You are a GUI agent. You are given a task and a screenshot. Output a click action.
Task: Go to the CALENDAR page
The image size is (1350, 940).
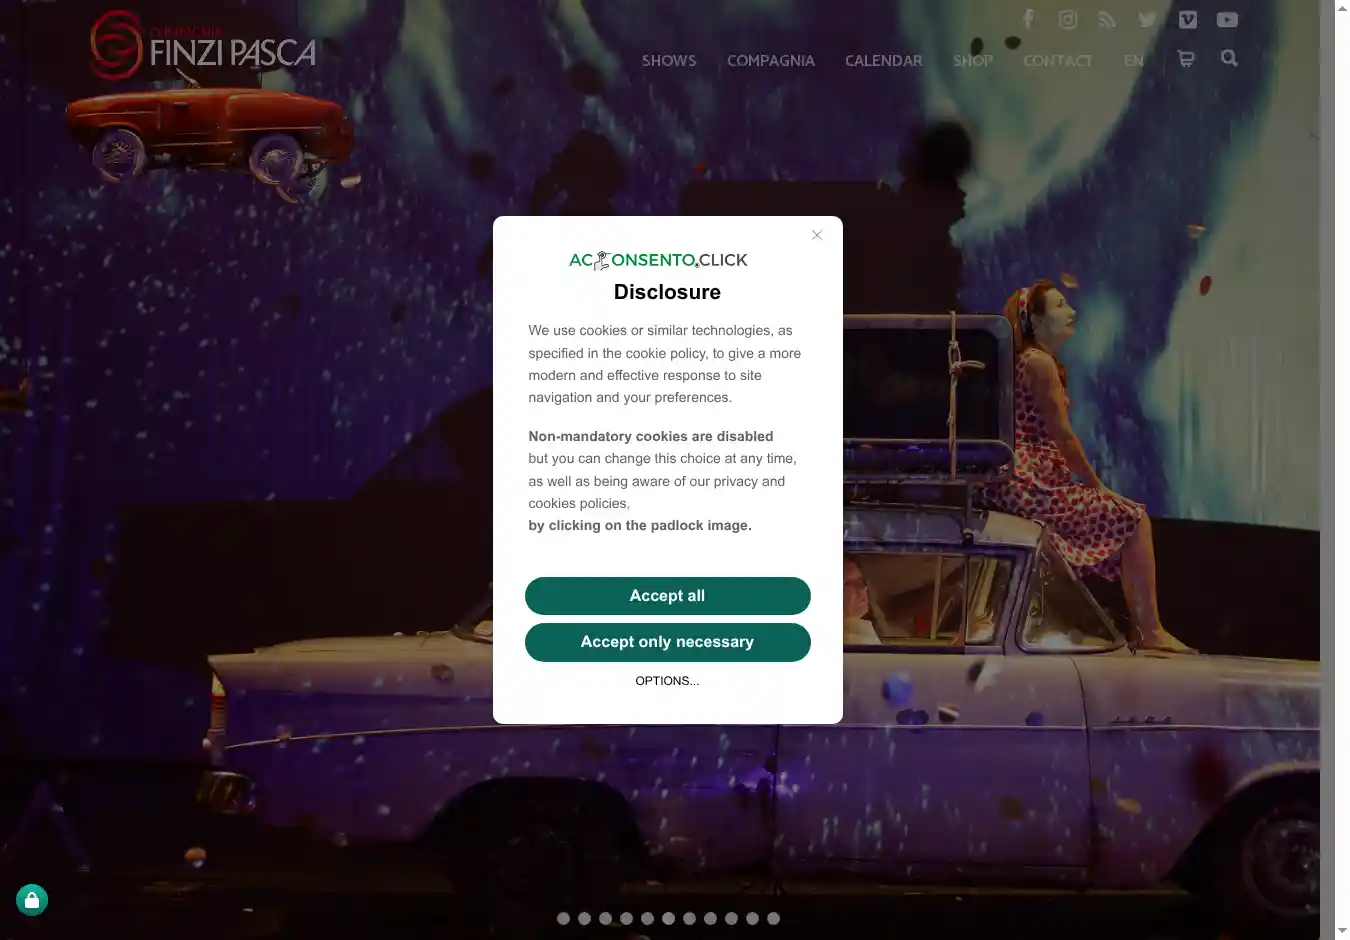tap(883, 61)
